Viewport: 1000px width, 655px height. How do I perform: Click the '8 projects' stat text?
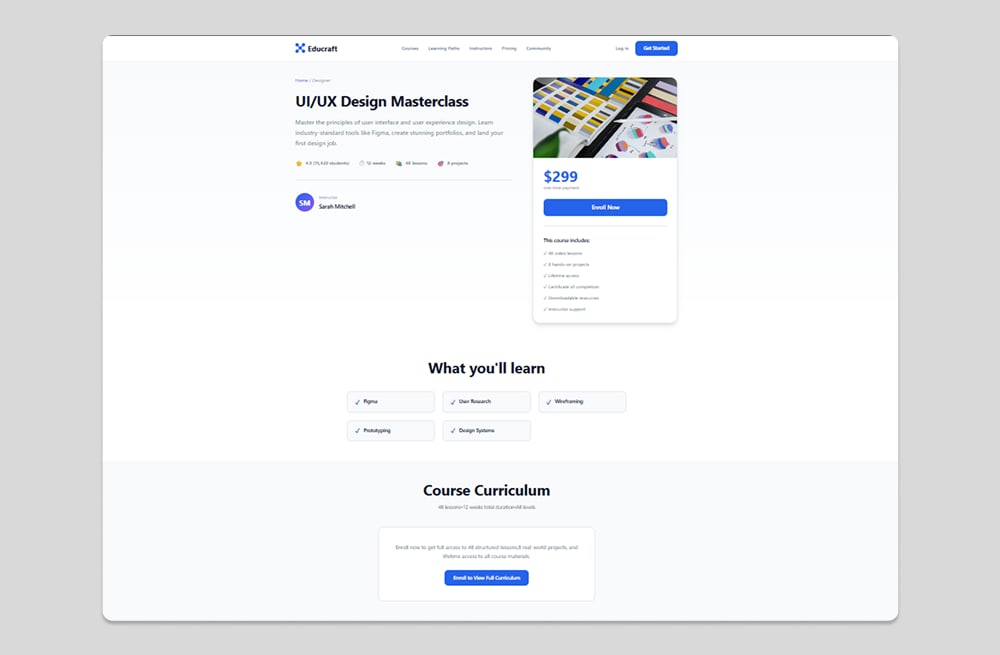tap(458, 163)
